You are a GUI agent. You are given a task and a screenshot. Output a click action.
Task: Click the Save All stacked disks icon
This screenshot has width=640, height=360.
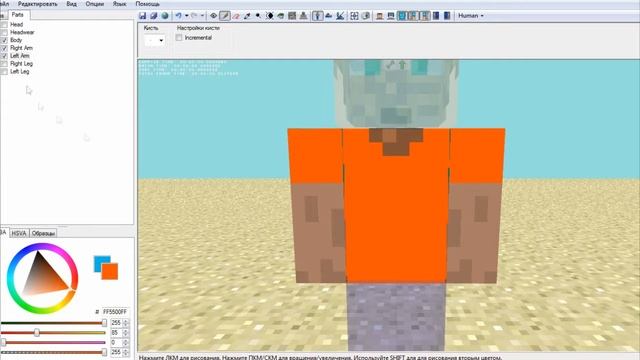[x=153, y=16]
